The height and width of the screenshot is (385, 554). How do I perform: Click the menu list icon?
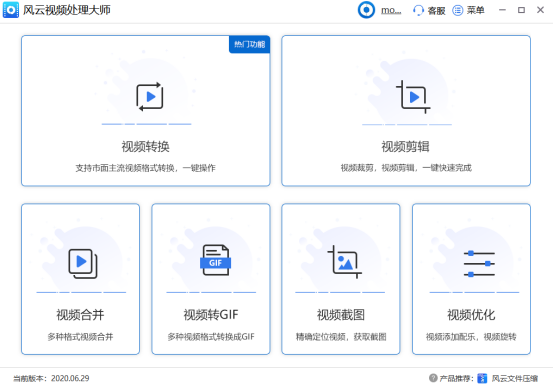[x=458, y=10]
